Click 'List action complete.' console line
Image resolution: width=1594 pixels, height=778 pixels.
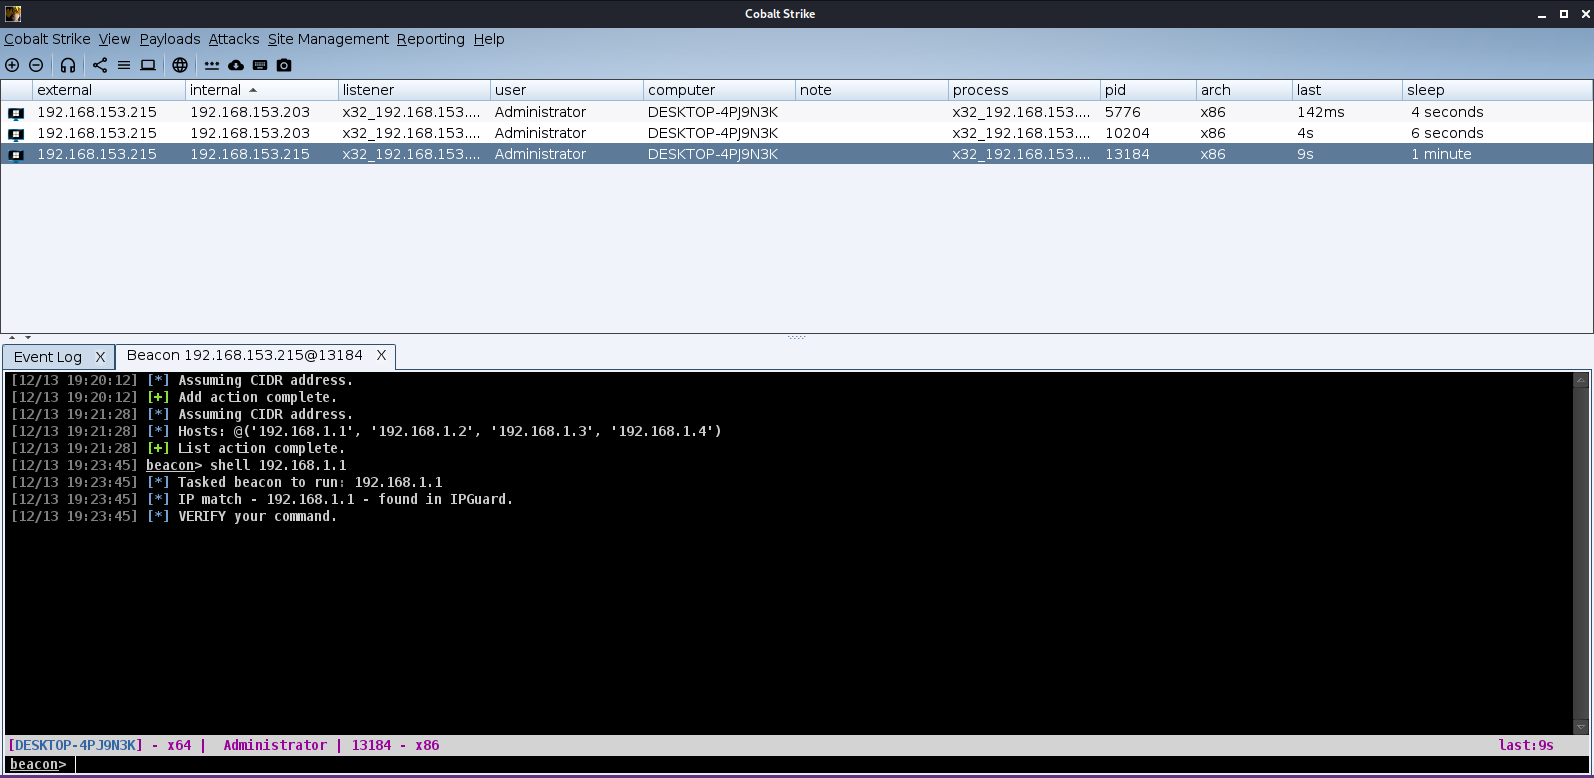pyautogui.click(x=261, y=448)
